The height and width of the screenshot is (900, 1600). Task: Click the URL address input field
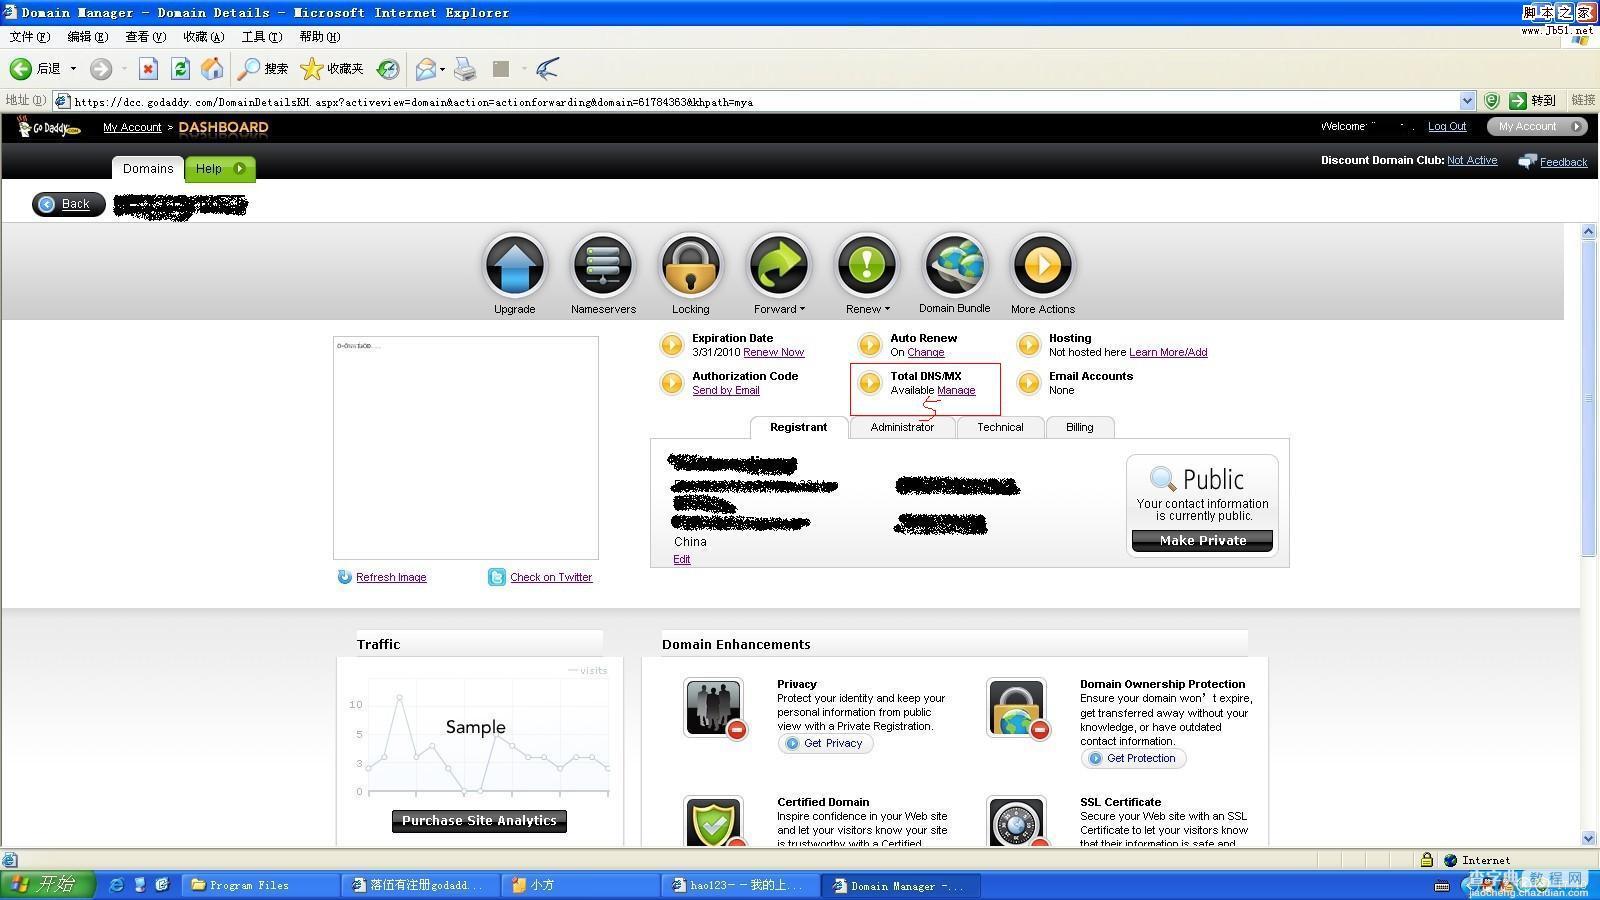click(765, 101)
